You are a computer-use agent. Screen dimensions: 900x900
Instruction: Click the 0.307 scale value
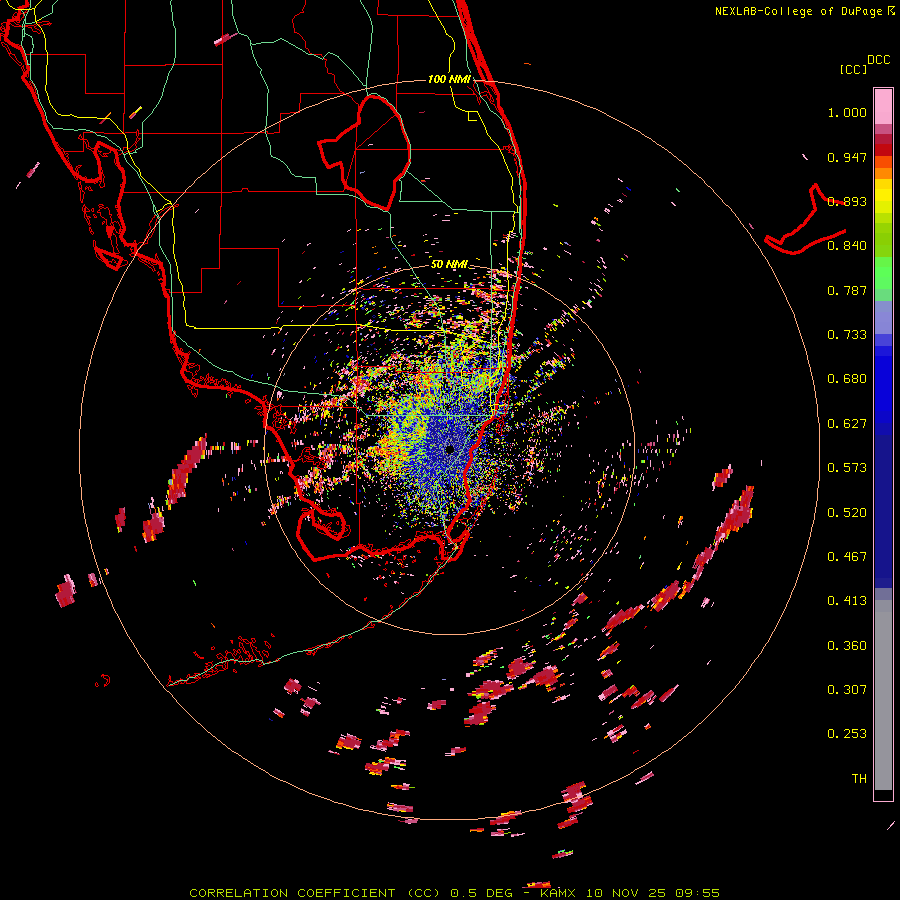(x=847, y=689)
